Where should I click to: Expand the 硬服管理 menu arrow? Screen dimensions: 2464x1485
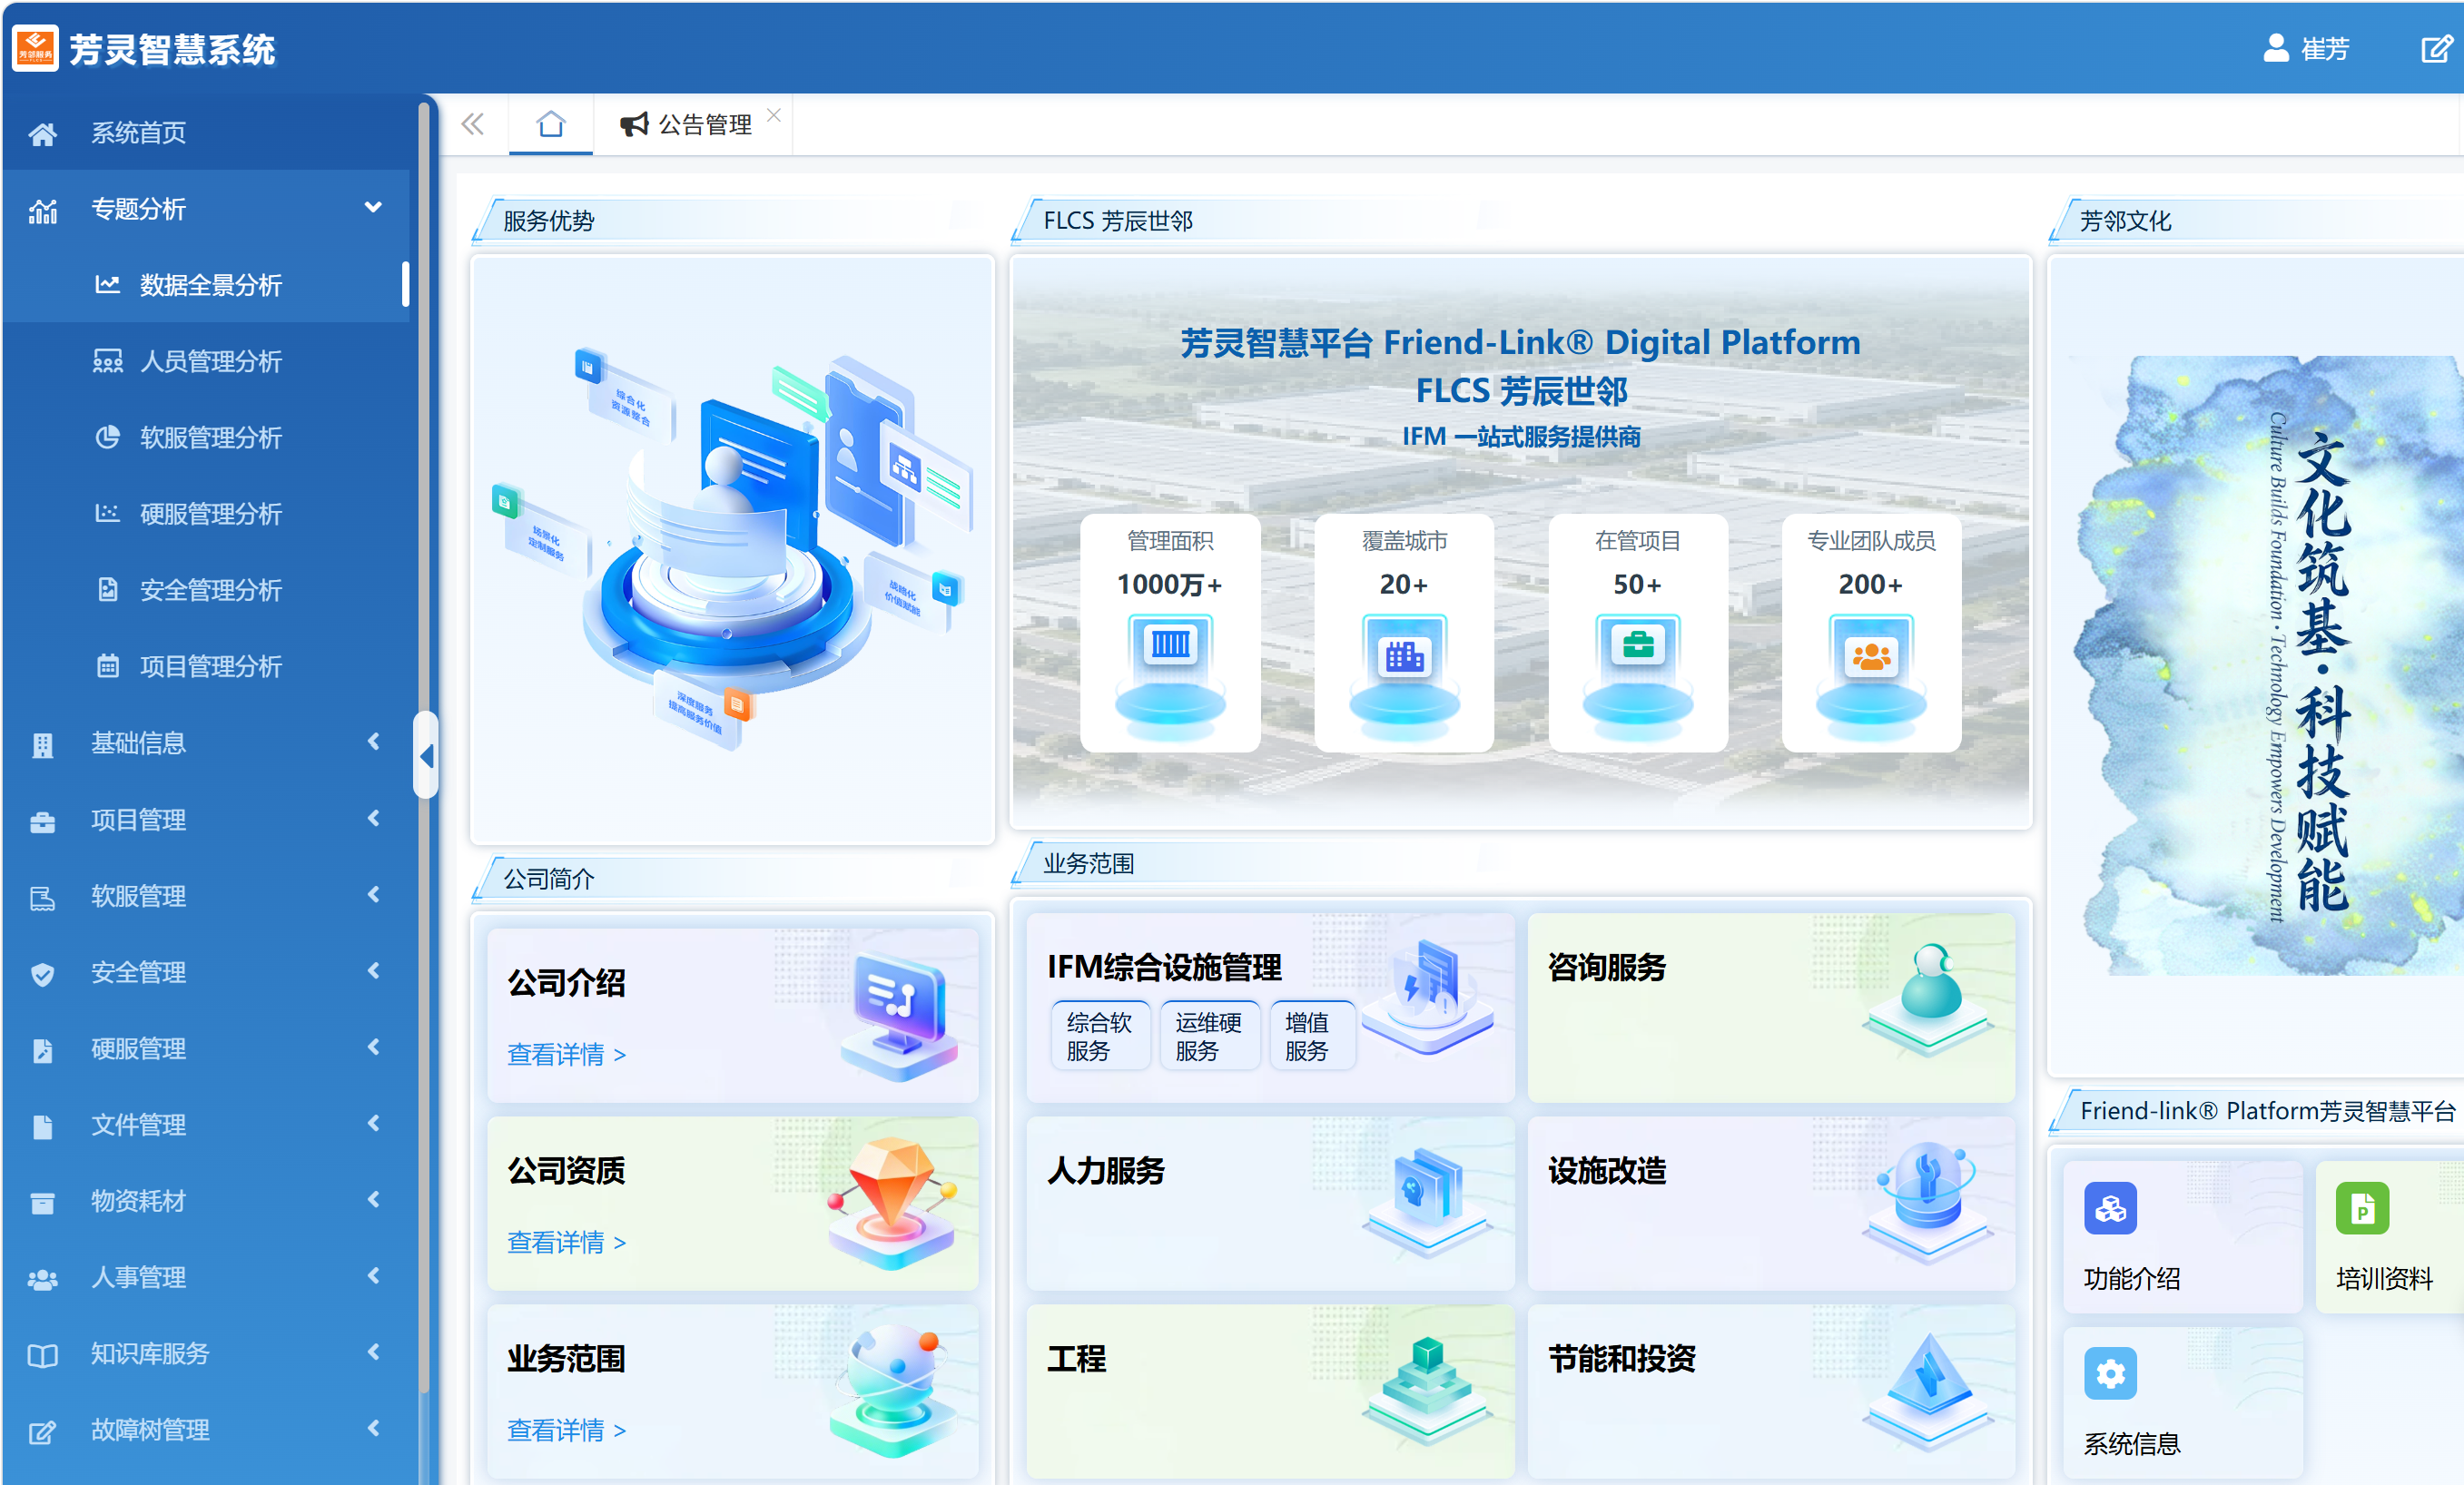click(373, 1047)
